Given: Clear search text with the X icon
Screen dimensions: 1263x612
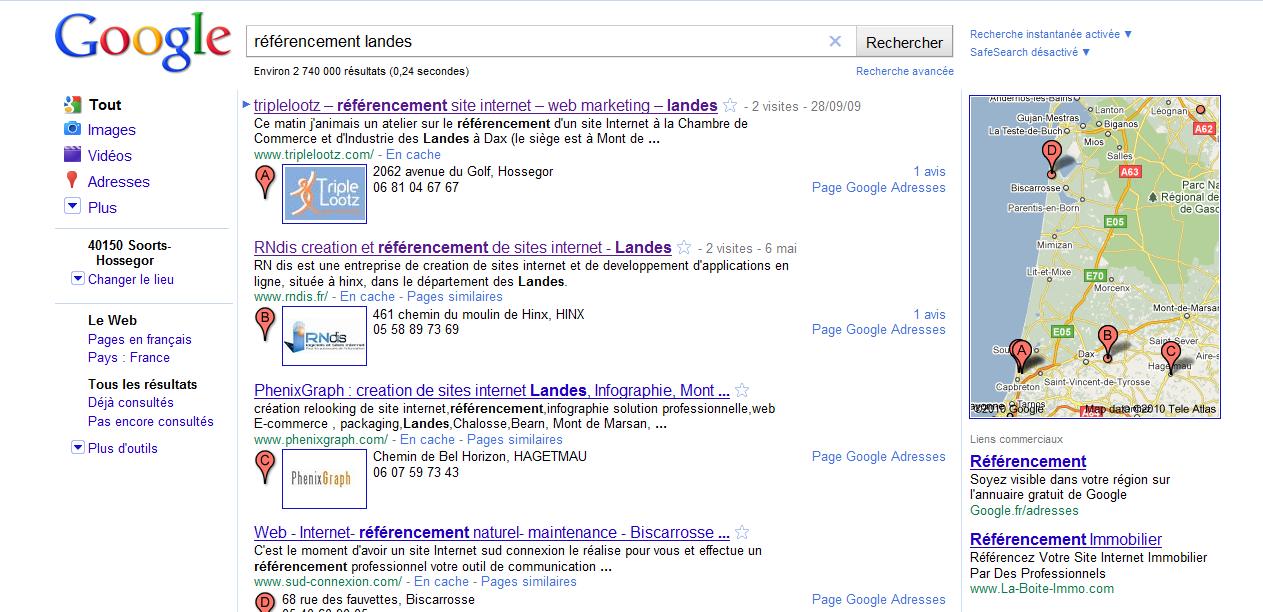Looking at the screenshot, I should (x=835, y=42).
